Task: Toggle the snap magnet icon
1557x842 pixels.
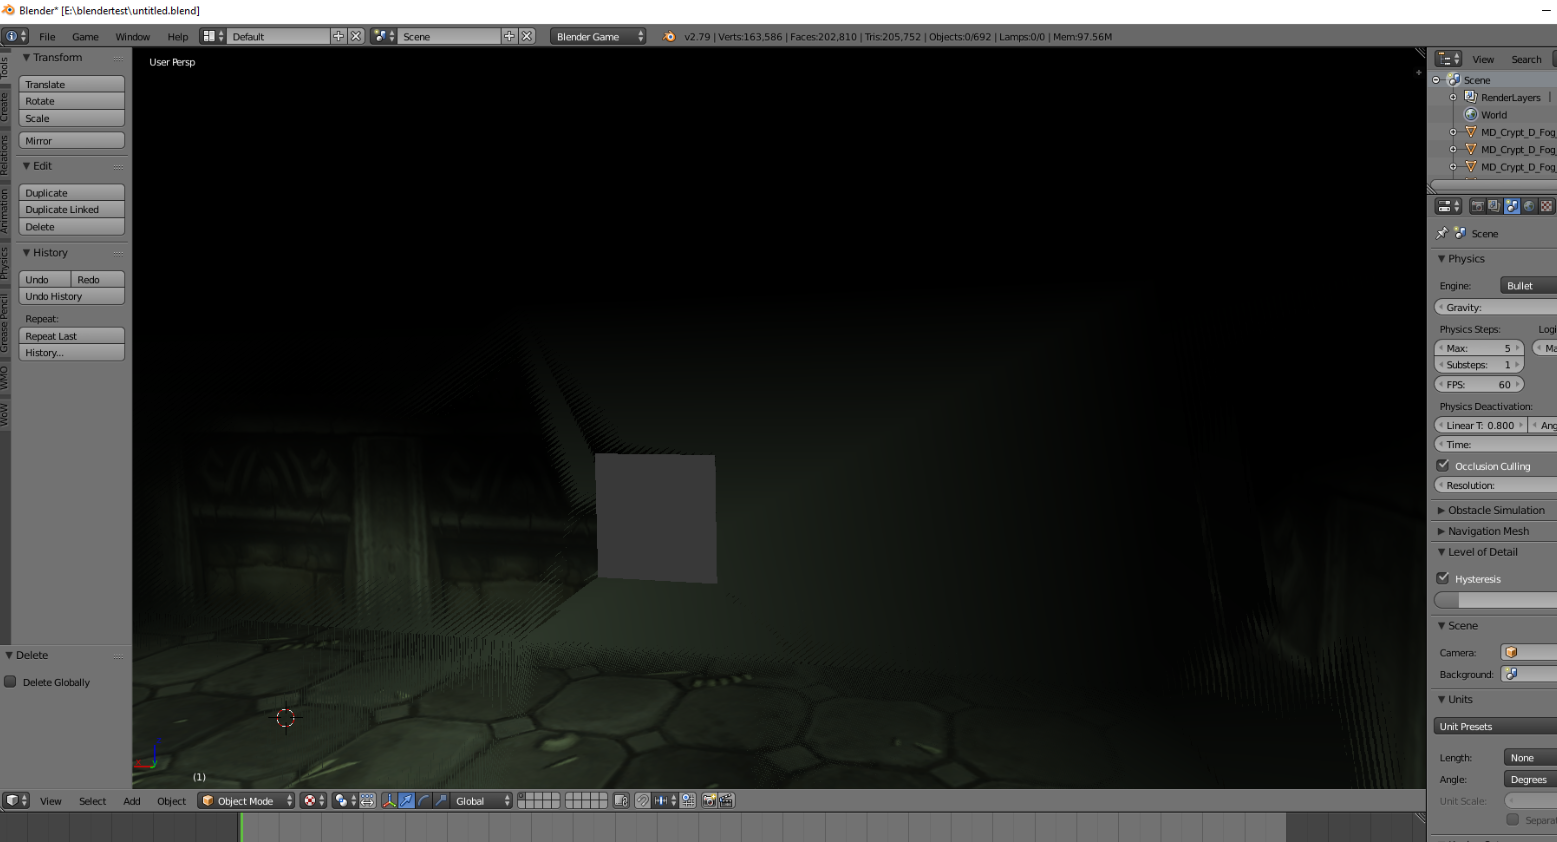Action: (643, 800)
